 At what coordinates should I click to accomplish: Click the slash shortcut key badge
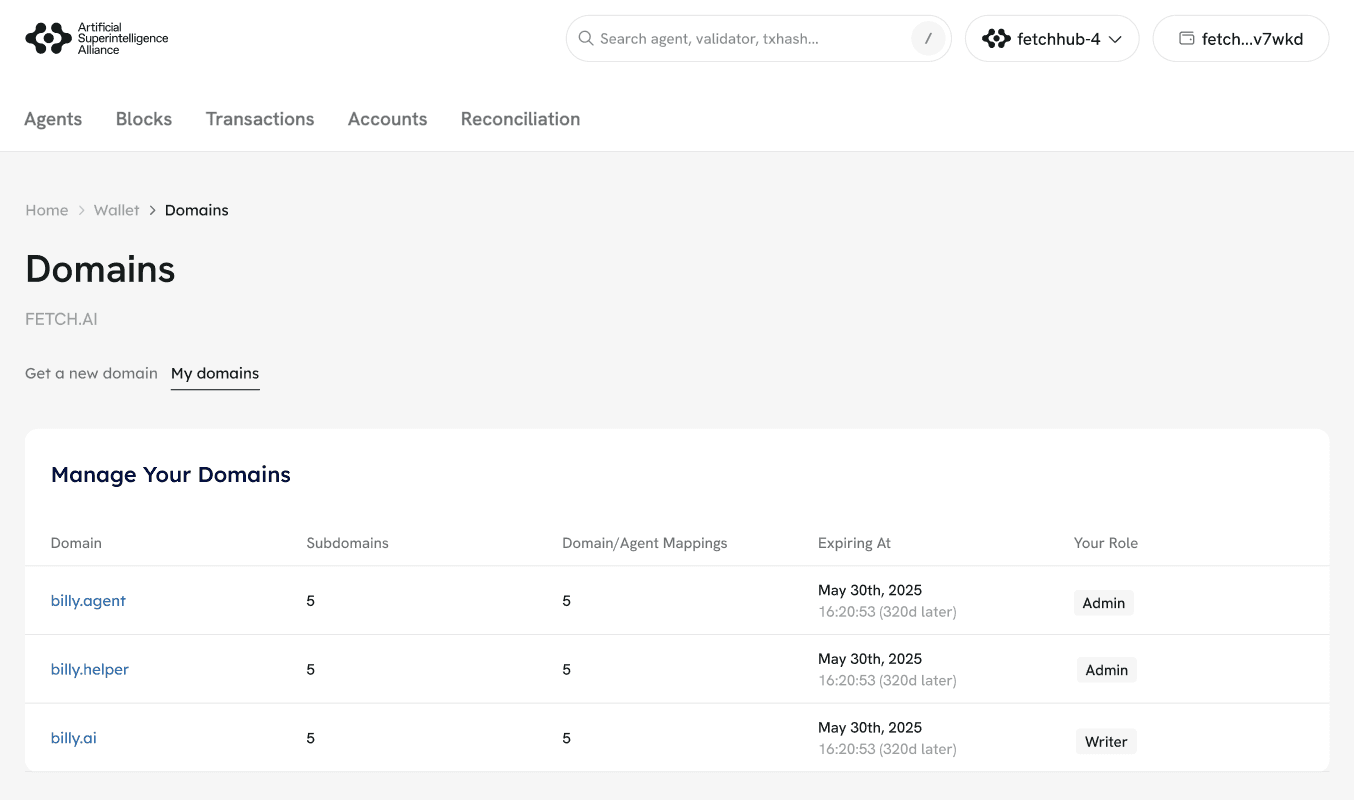928,39
